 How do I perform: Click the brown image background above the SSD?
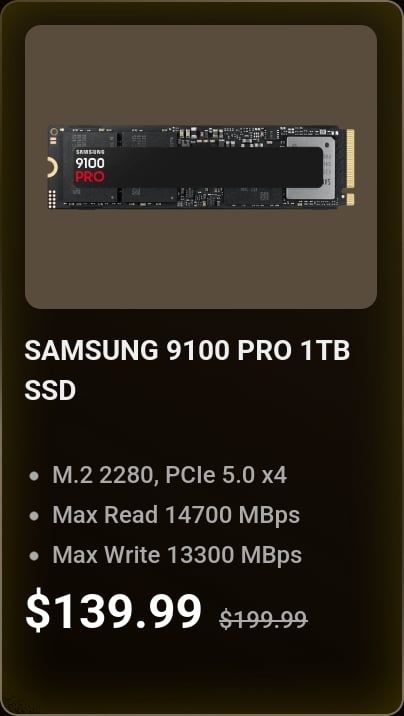click(201, 75)
